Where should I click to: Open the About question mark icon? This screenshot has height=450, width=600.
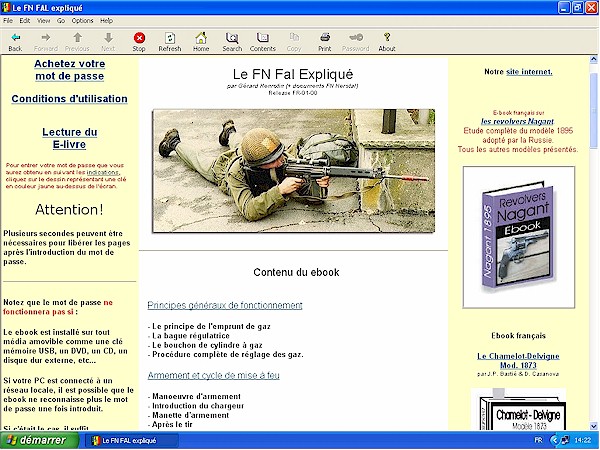pyautogui.click(x=387, y=42)
